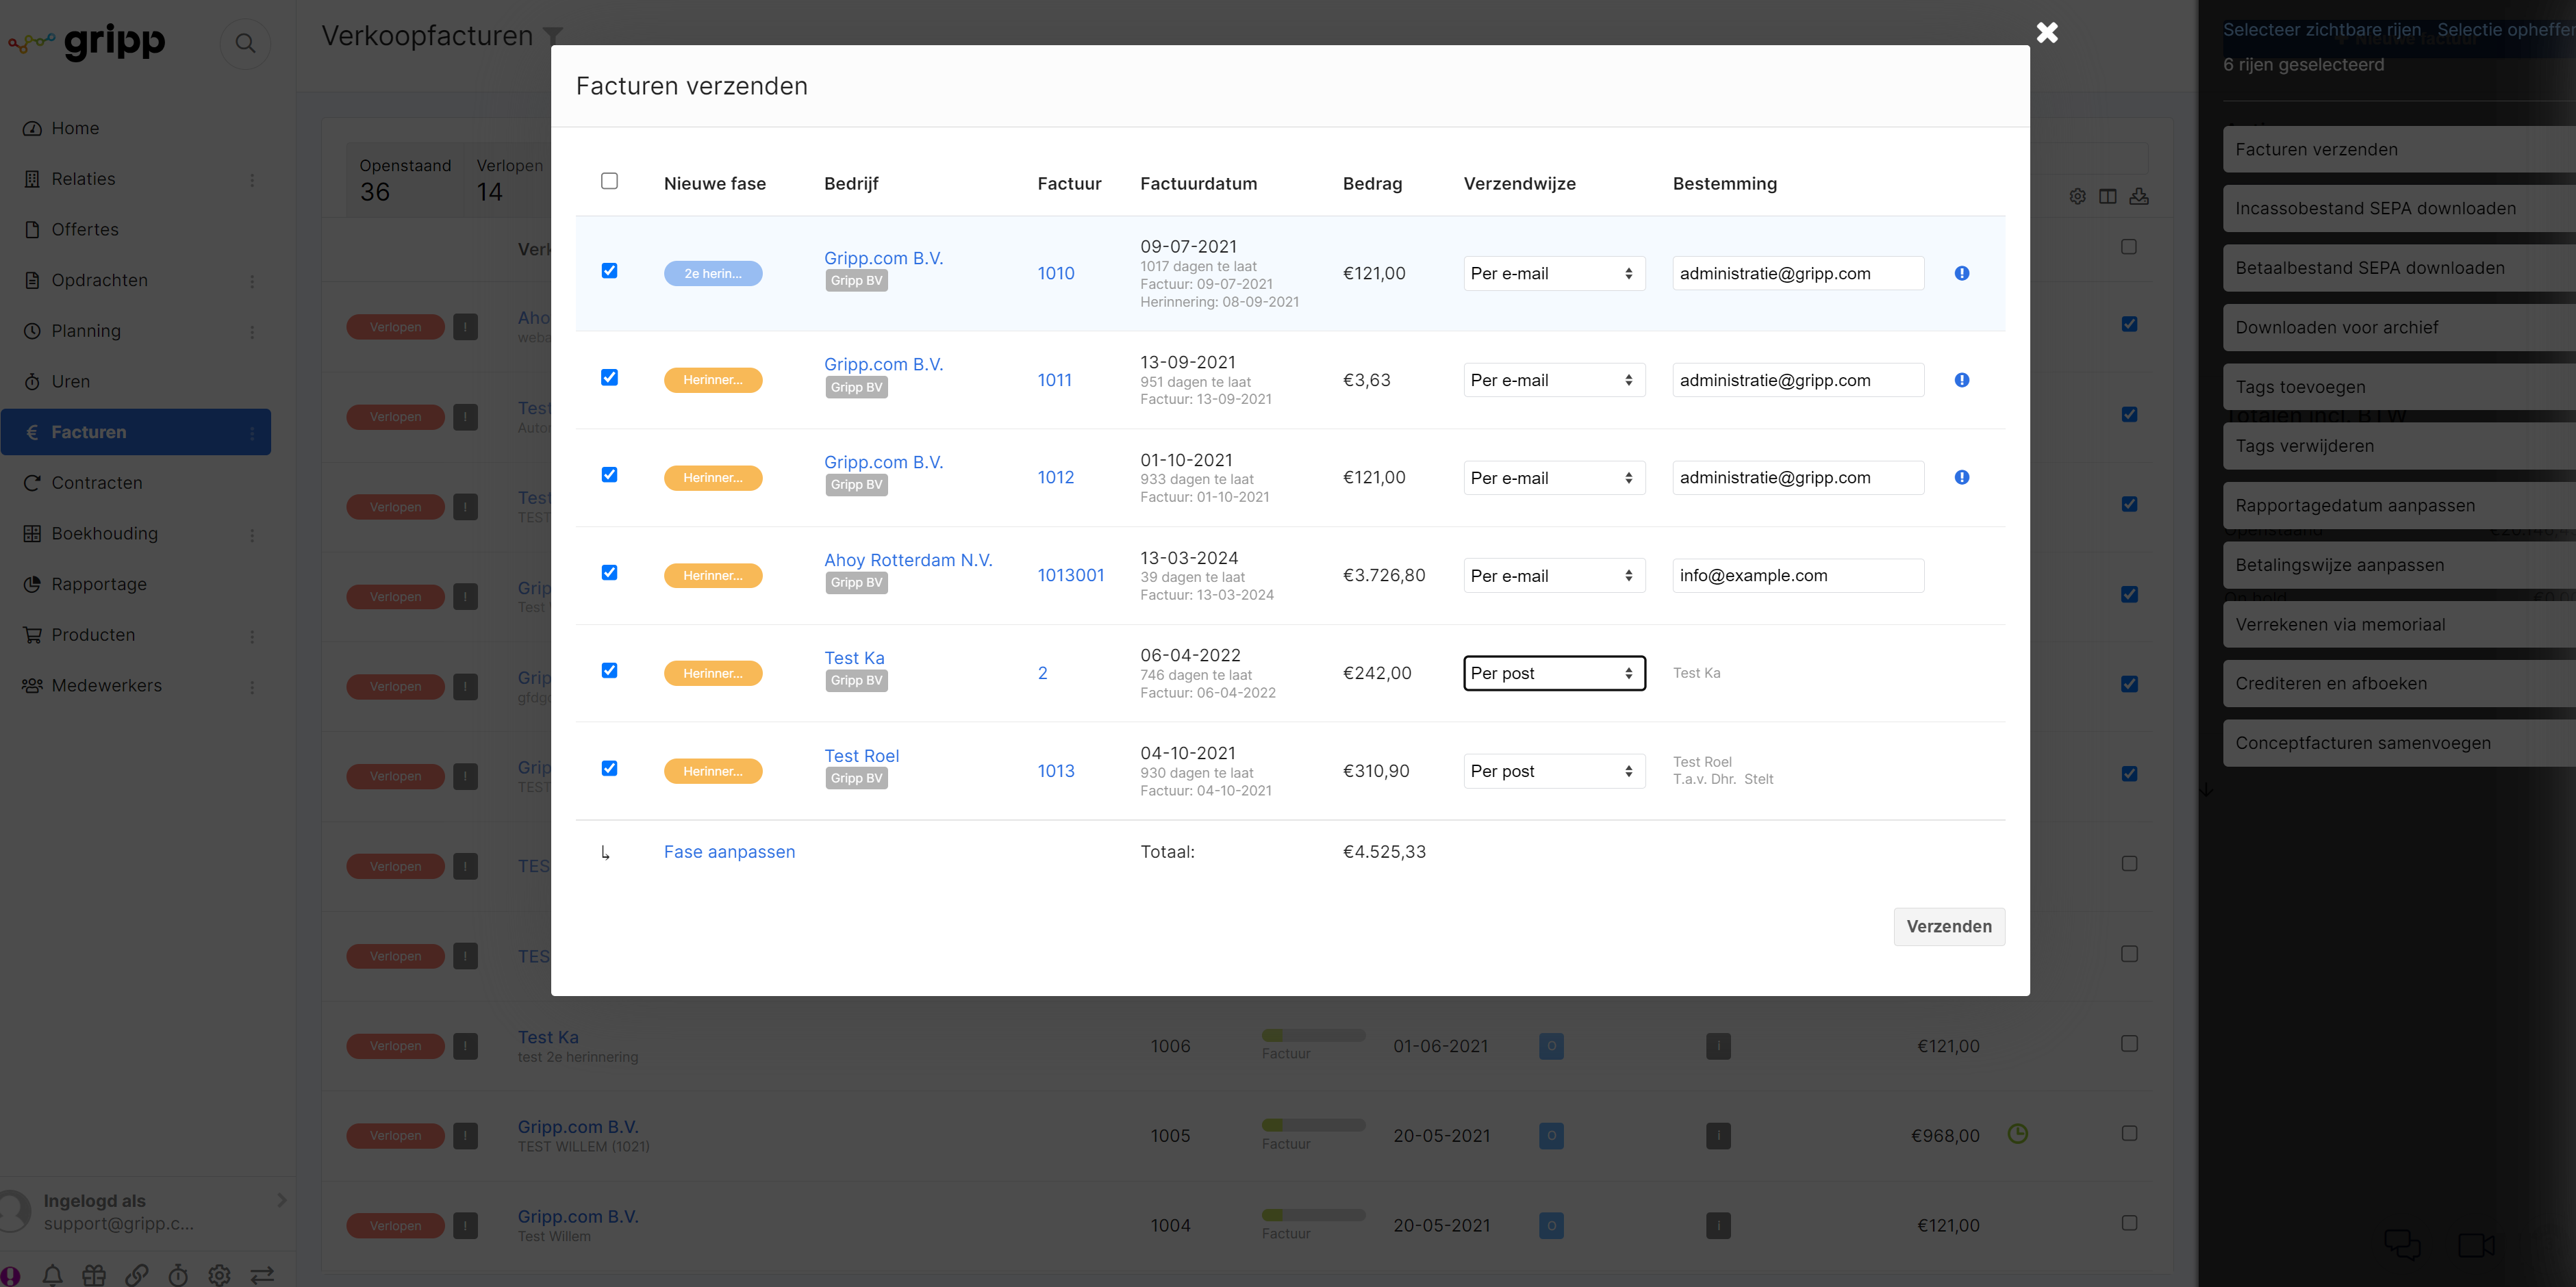Open the video camera icon
The width and height of the screenshot is (2576, 1287).
(2476, 1245)
